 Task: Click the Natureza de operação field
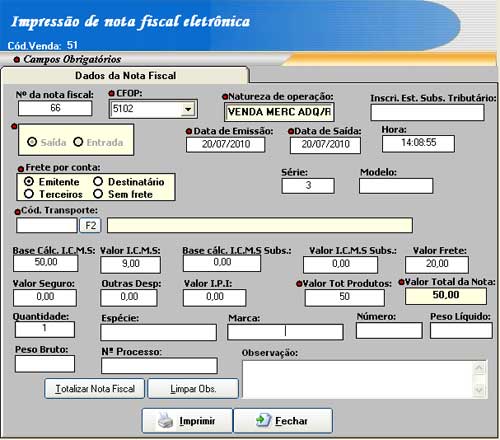279,112
